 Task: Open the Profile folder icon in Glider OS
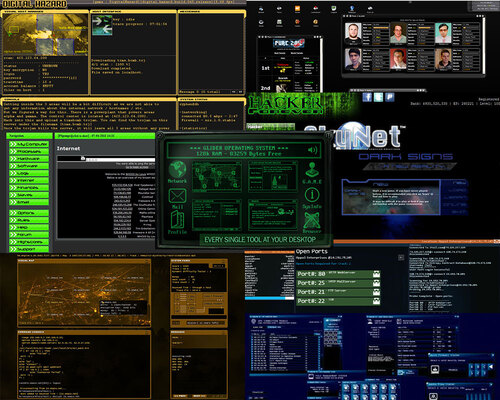[177, 220]
